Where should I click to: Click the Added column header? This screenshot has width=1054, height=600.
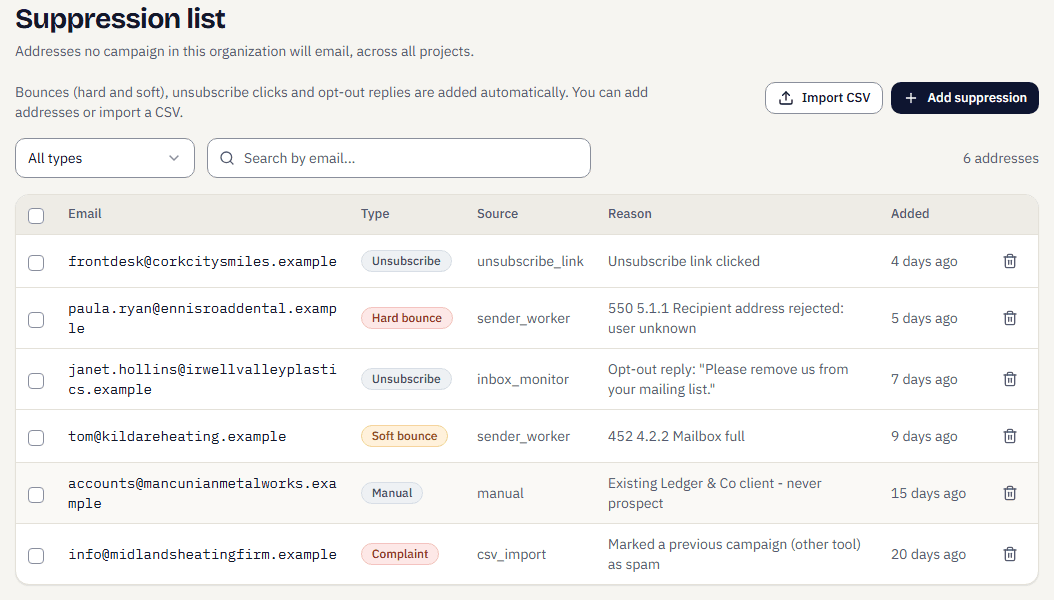pyautogui.click(x=910, y=214)
